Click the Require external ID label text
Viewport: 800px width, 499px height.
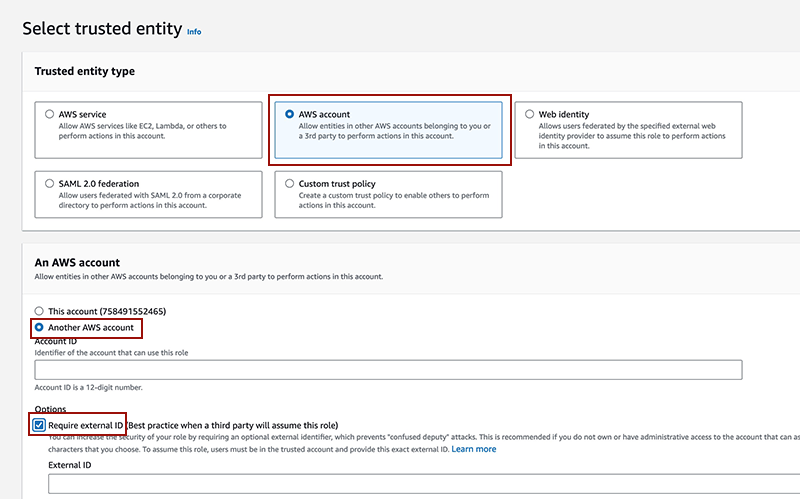click(85, 425)
